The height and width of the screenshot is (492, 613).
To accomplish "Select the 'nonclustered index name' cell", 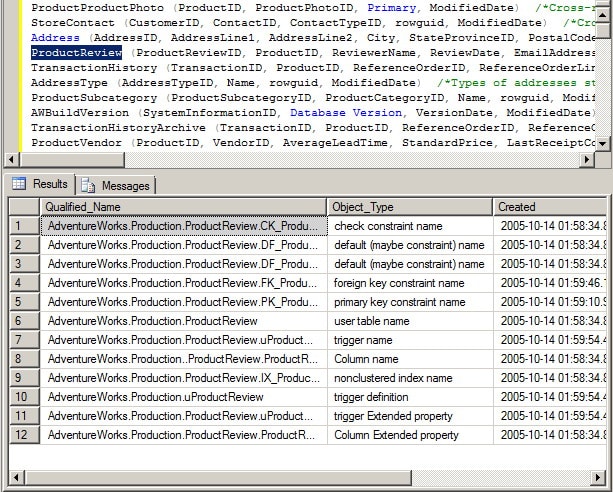I will click(410, 378).
